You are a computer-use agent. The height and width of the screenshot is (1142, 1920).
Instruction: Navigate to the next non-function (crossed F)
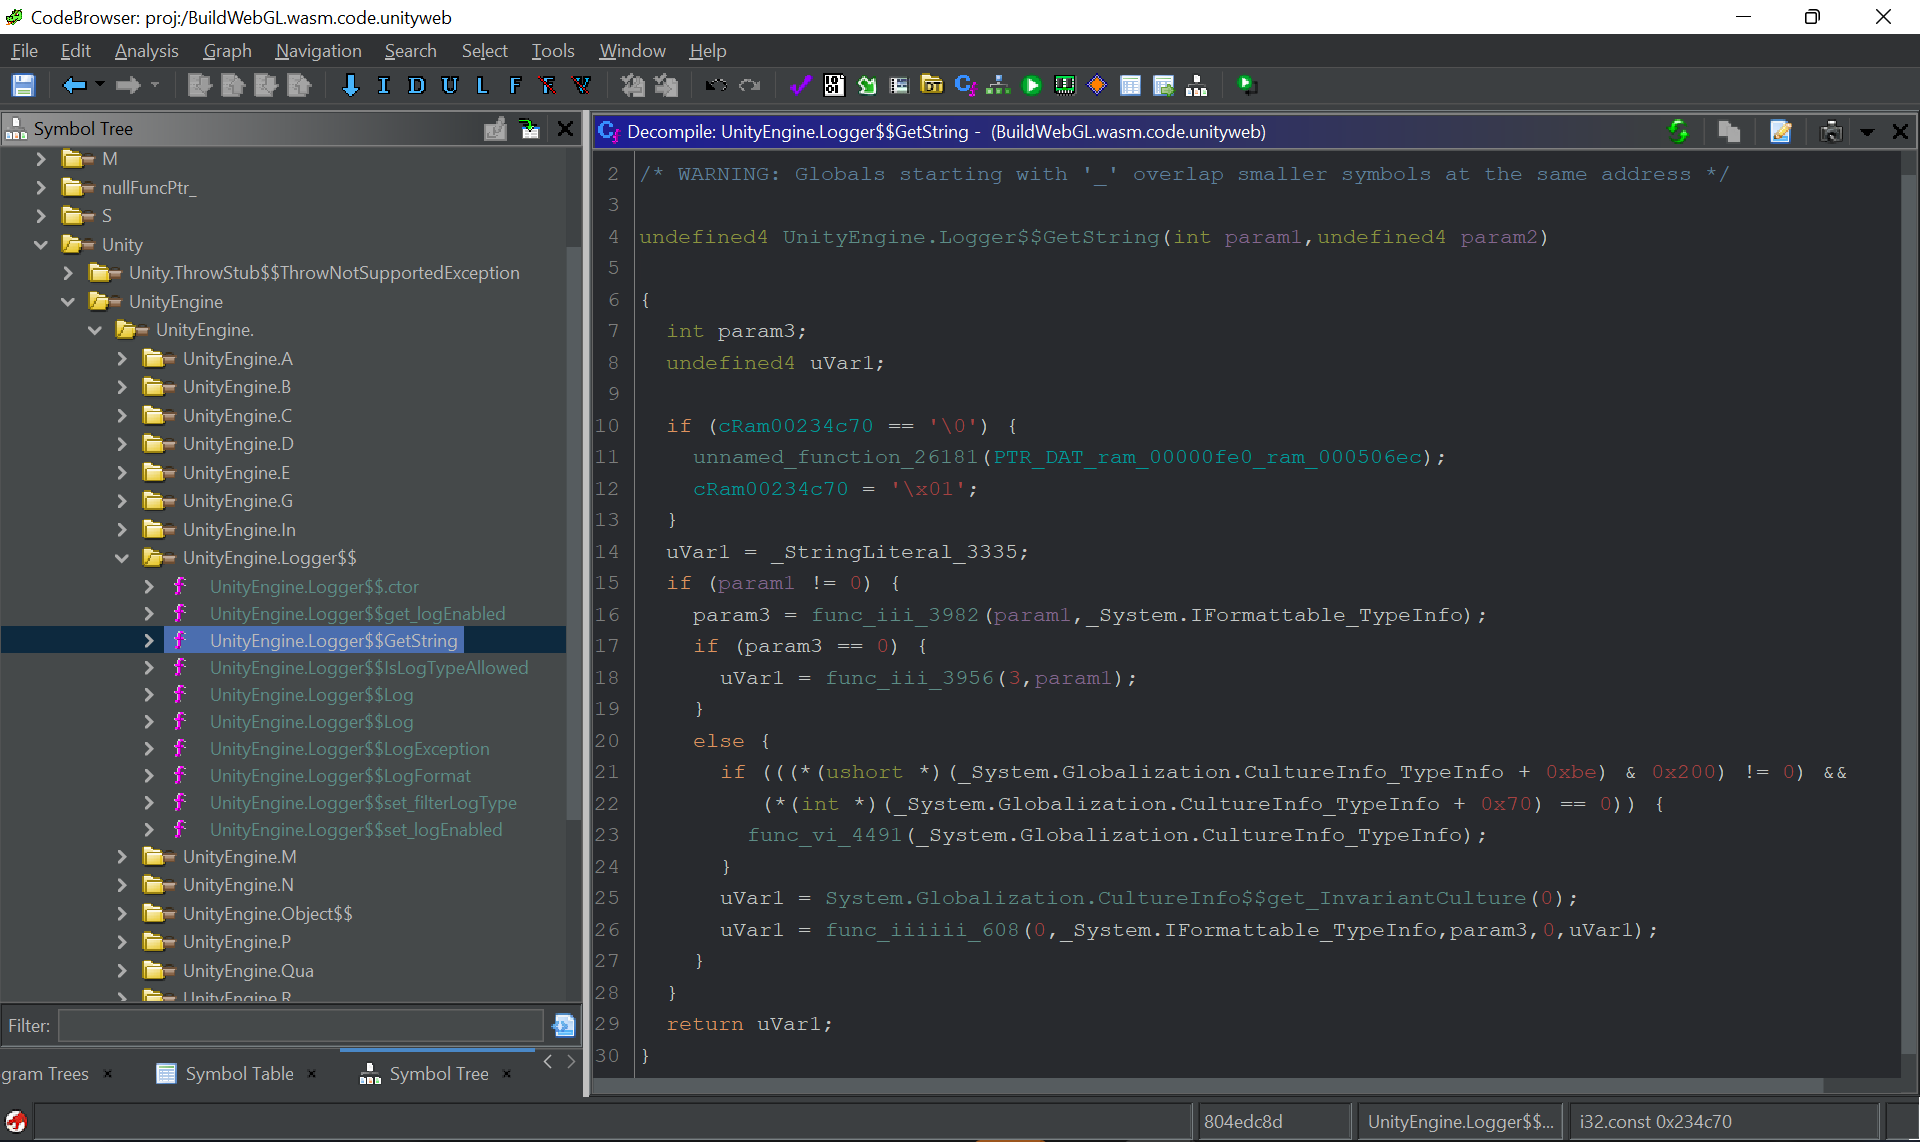pyautogui.click(x=548, y=86)
